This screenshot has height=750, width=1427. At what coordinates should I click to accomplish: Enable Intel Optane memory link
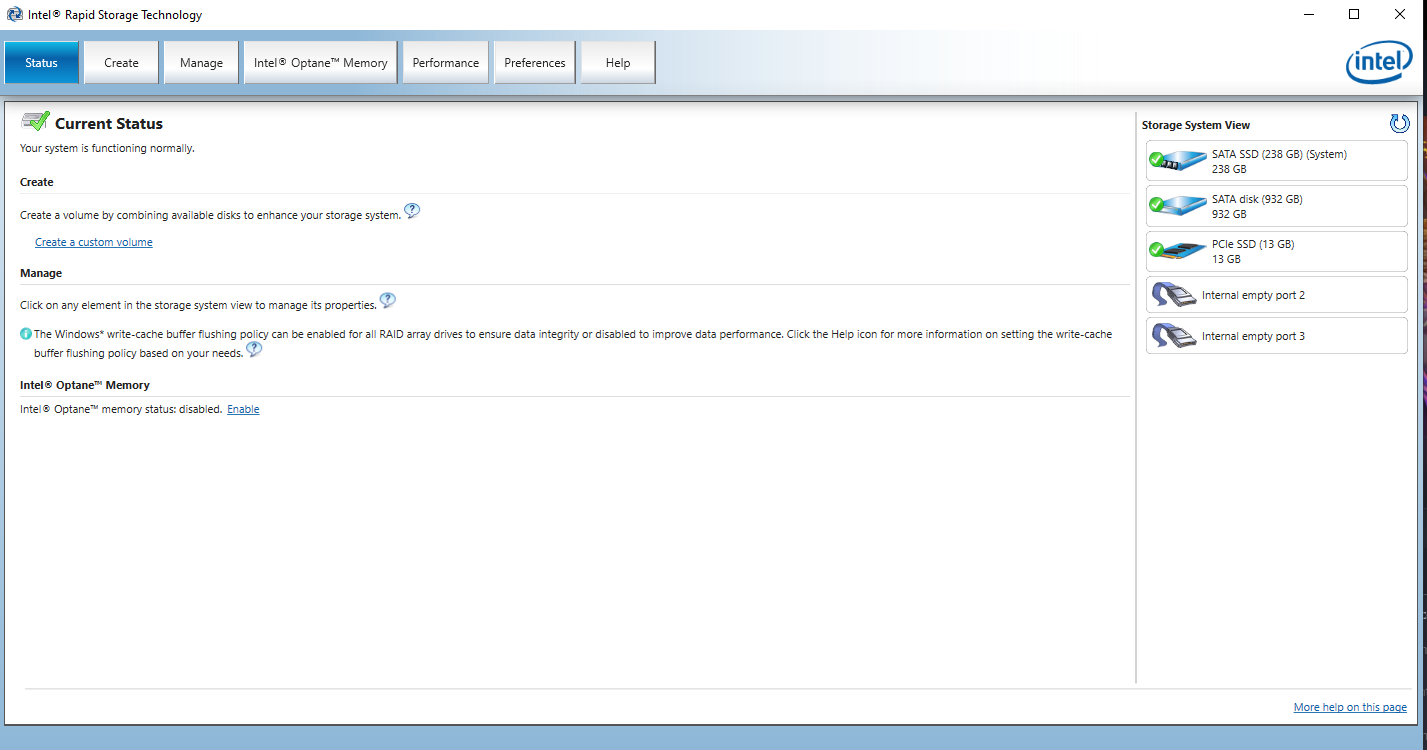[x=243, y=409]
